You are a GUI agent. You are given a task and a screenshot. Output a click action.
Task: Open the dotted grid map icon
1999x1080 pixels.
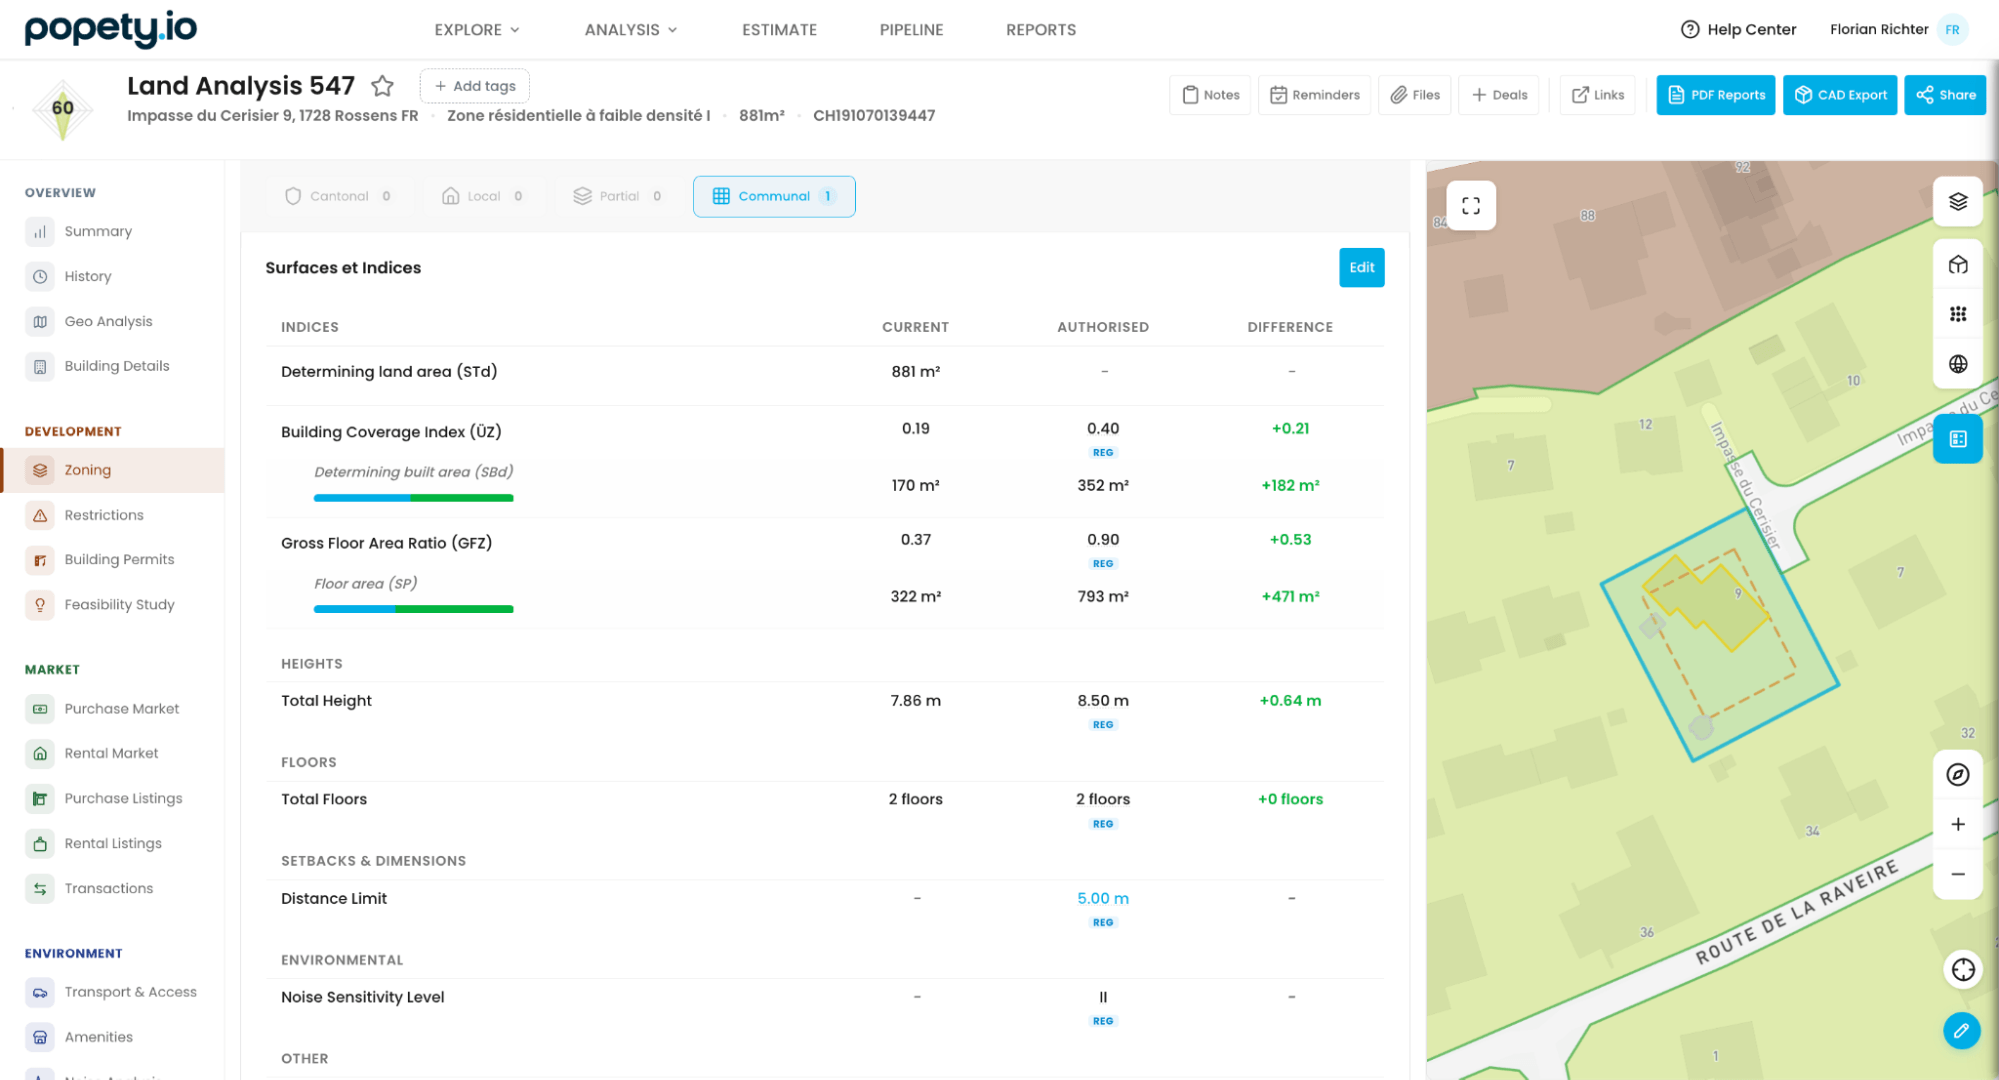pyautogui.click(x=1958, y=314)
